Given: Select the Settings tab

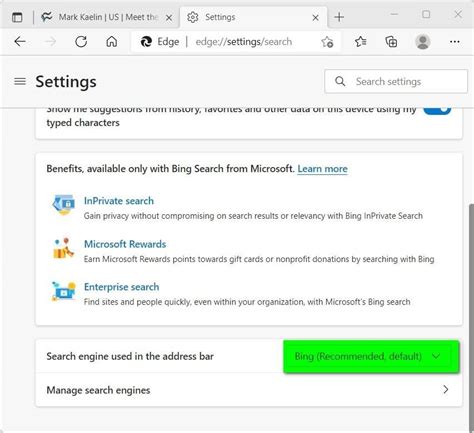Looking at the screenshot, I should click(x=253, y=17).
